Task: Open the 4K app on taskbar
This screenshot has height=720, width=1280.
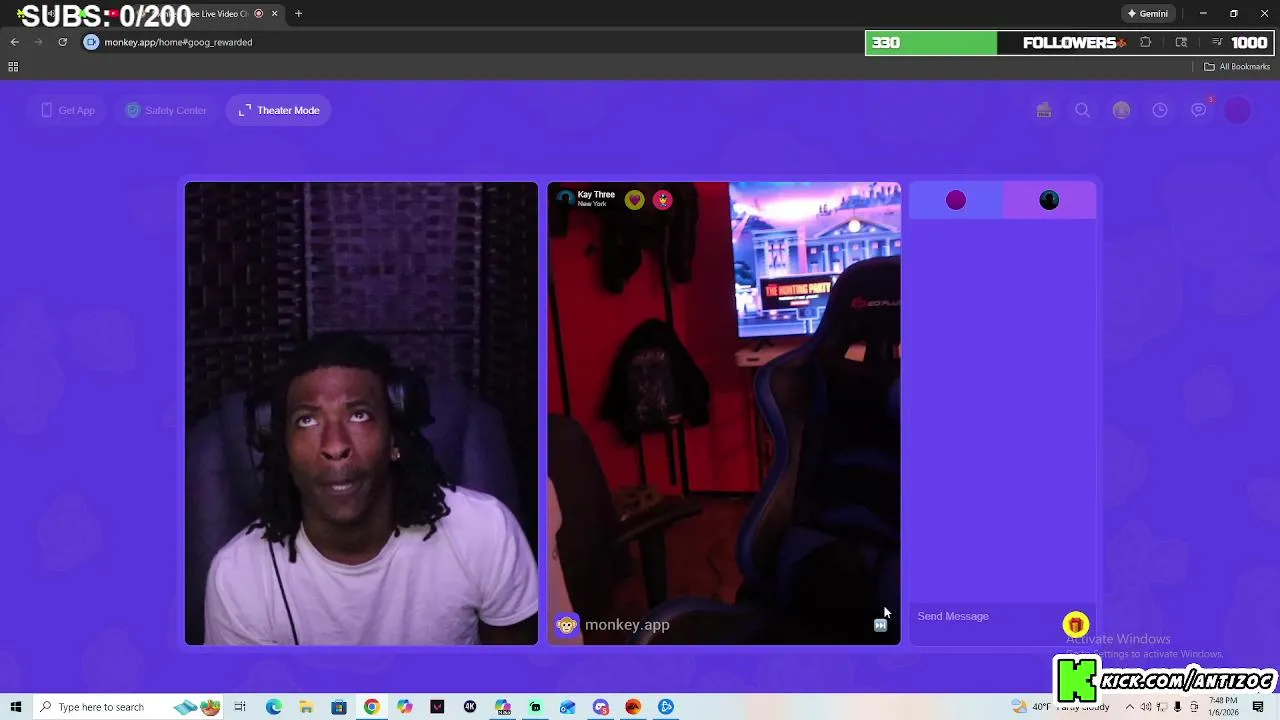Action: click(469, 707)
